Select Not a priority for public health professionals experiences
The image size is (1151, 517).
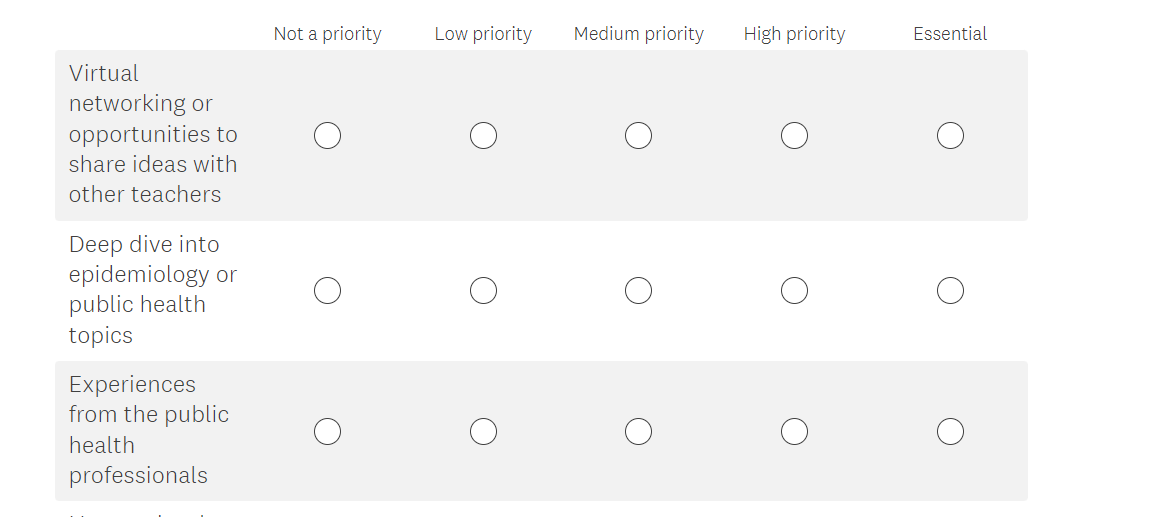coord(327,431)
